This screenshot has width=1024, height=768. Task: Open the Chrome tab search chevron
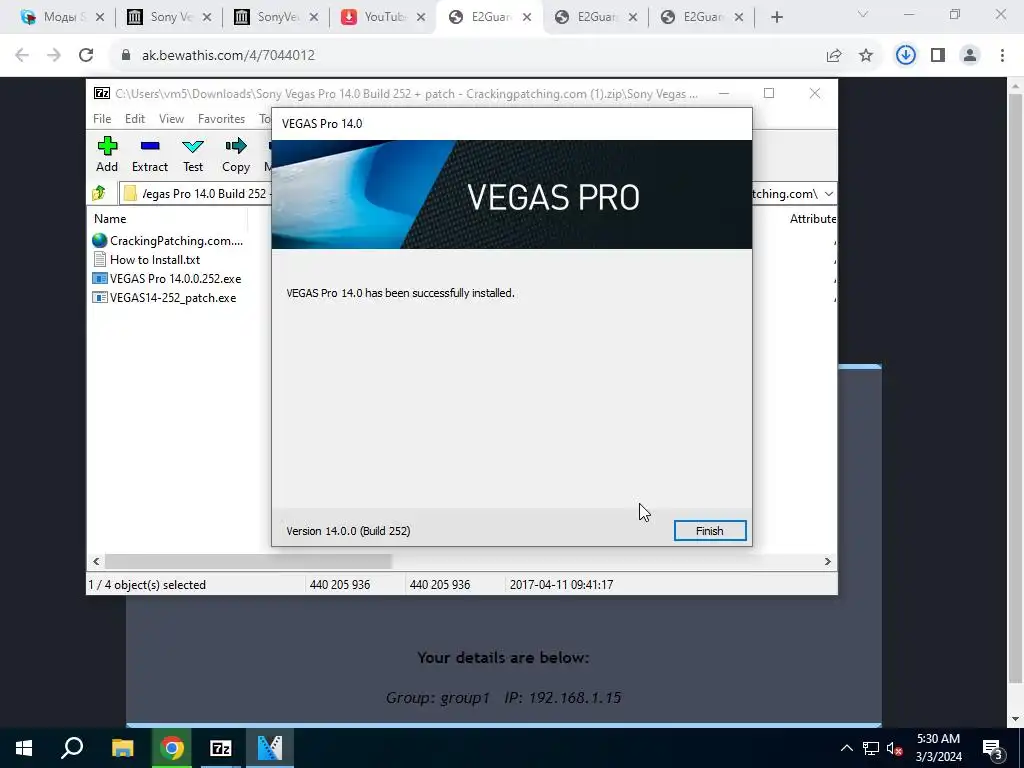coord(863,14)
